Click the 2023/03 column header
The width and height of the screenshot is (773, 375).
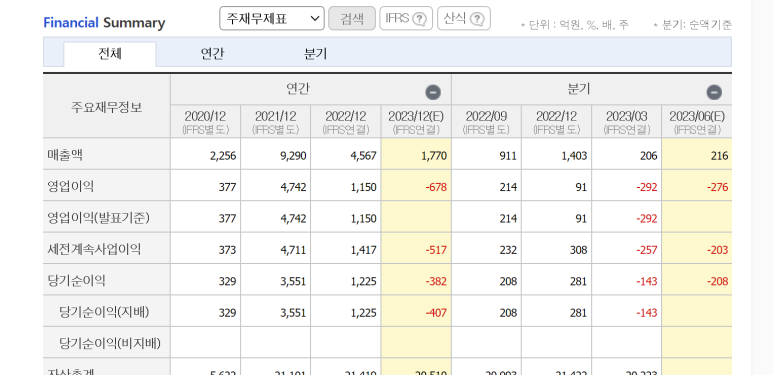pyautogui.click(x=627, y=122)
